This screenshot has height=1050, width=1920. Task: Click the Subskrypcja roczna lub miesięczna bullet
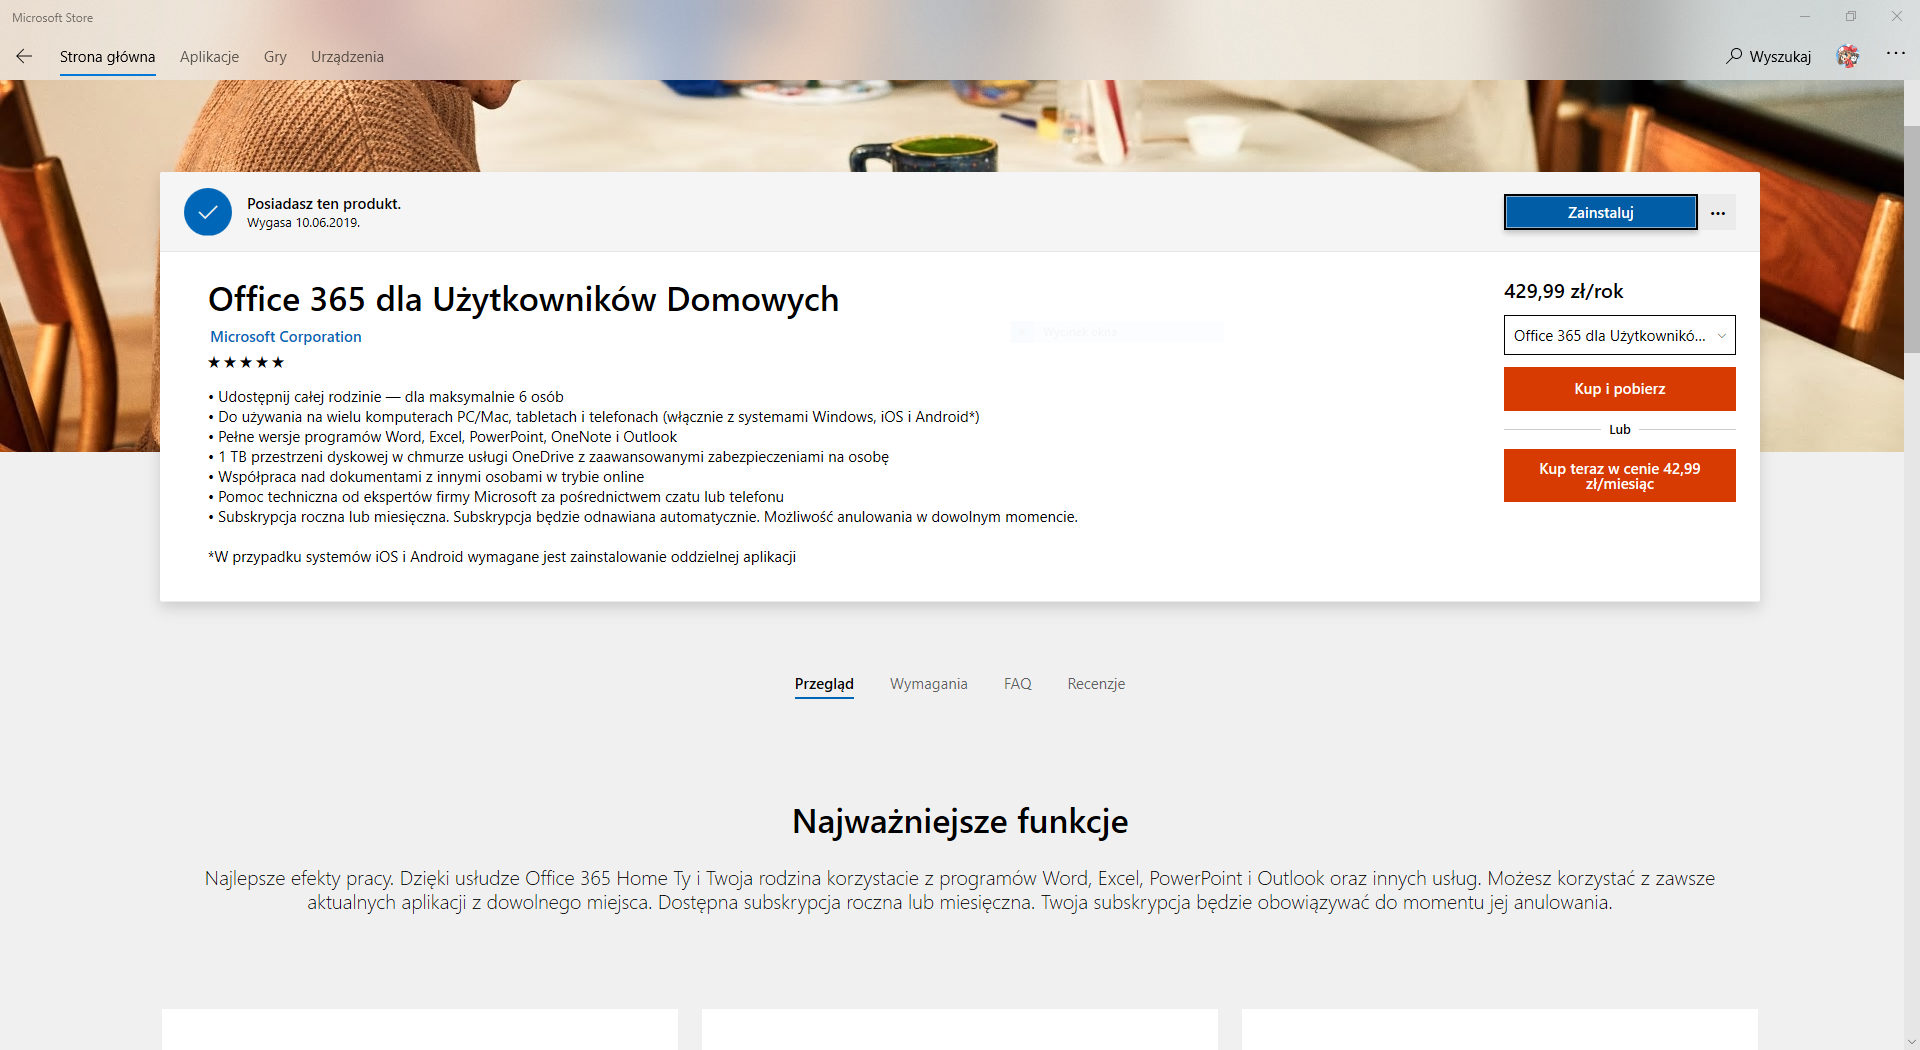click(643, 517)
